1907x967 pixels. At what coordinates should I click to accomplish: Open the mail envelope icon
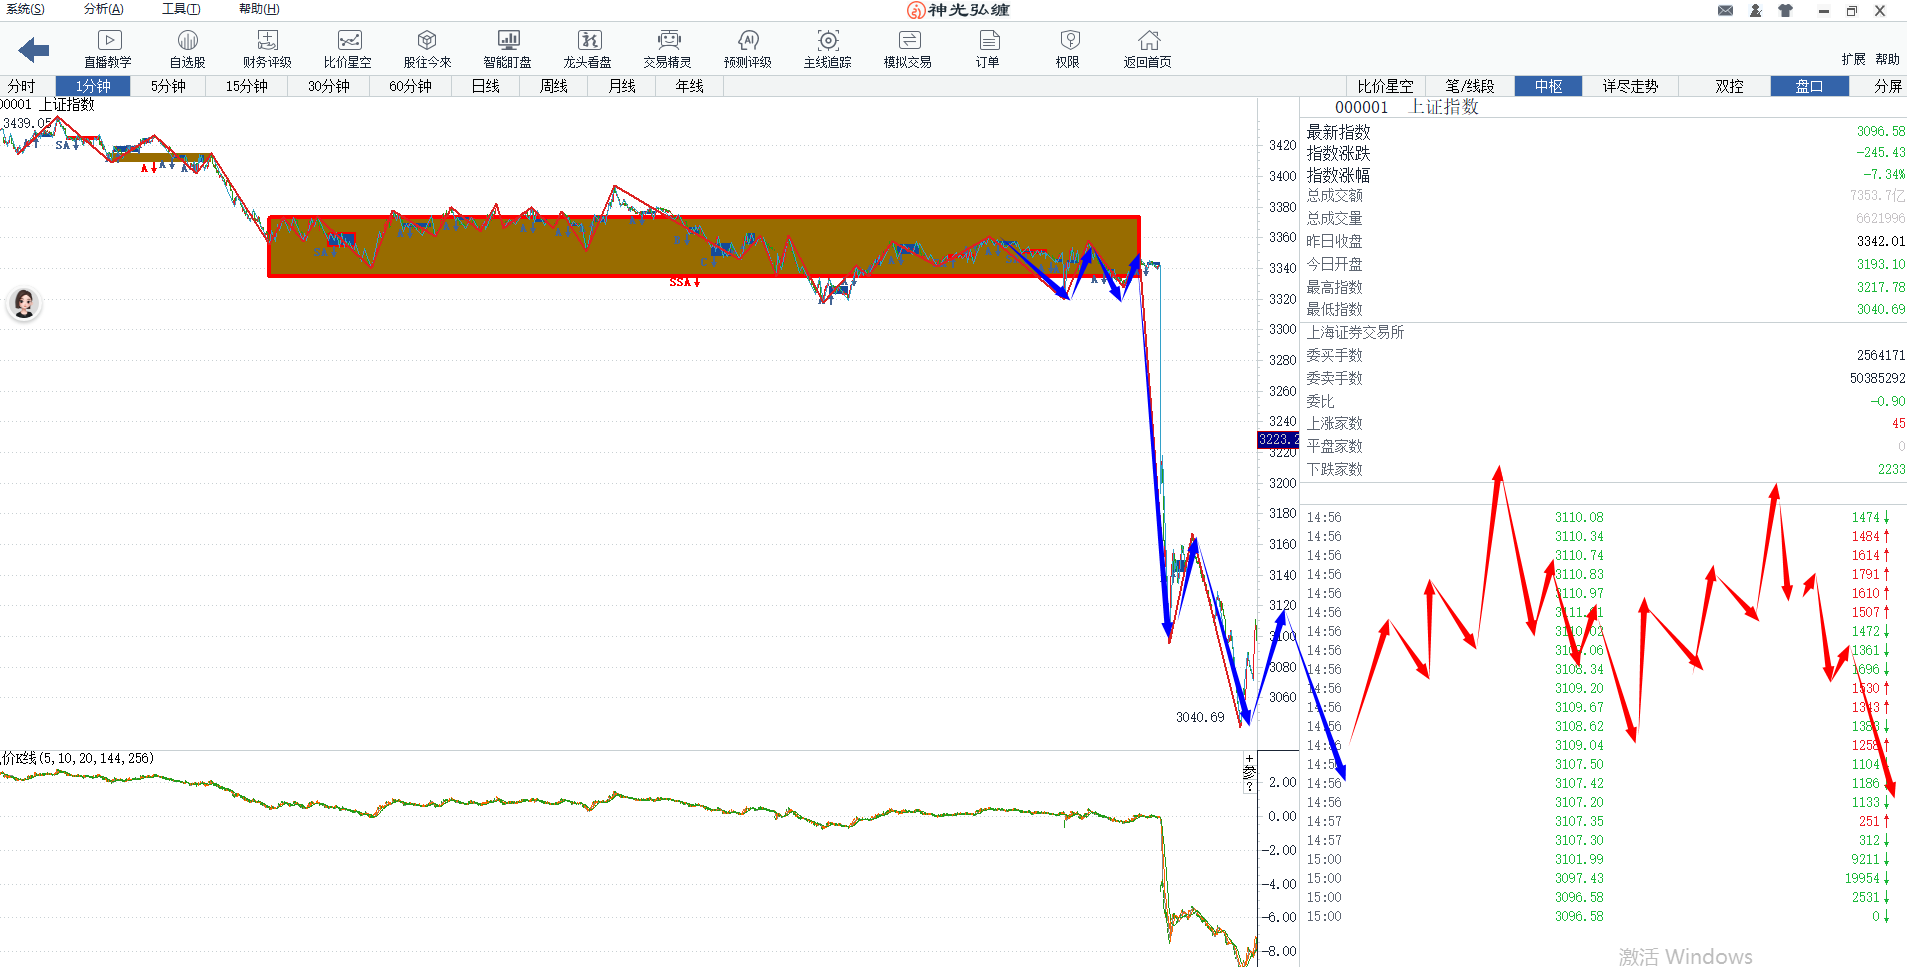pyautogui.click(x=1725, y=10)
